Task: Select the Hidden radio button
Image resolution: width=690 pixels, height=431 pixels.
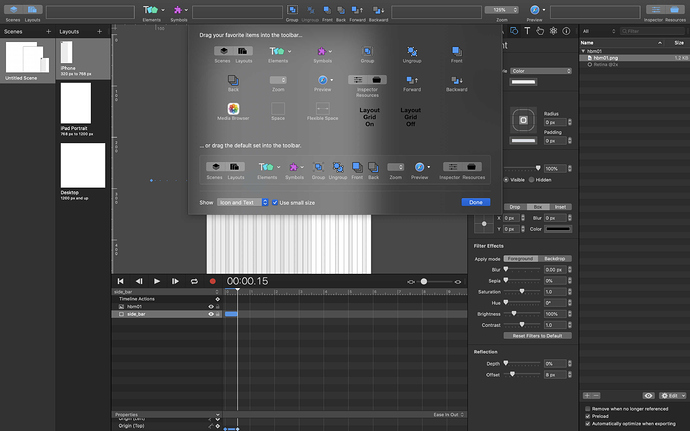Action: click(532, 180)
